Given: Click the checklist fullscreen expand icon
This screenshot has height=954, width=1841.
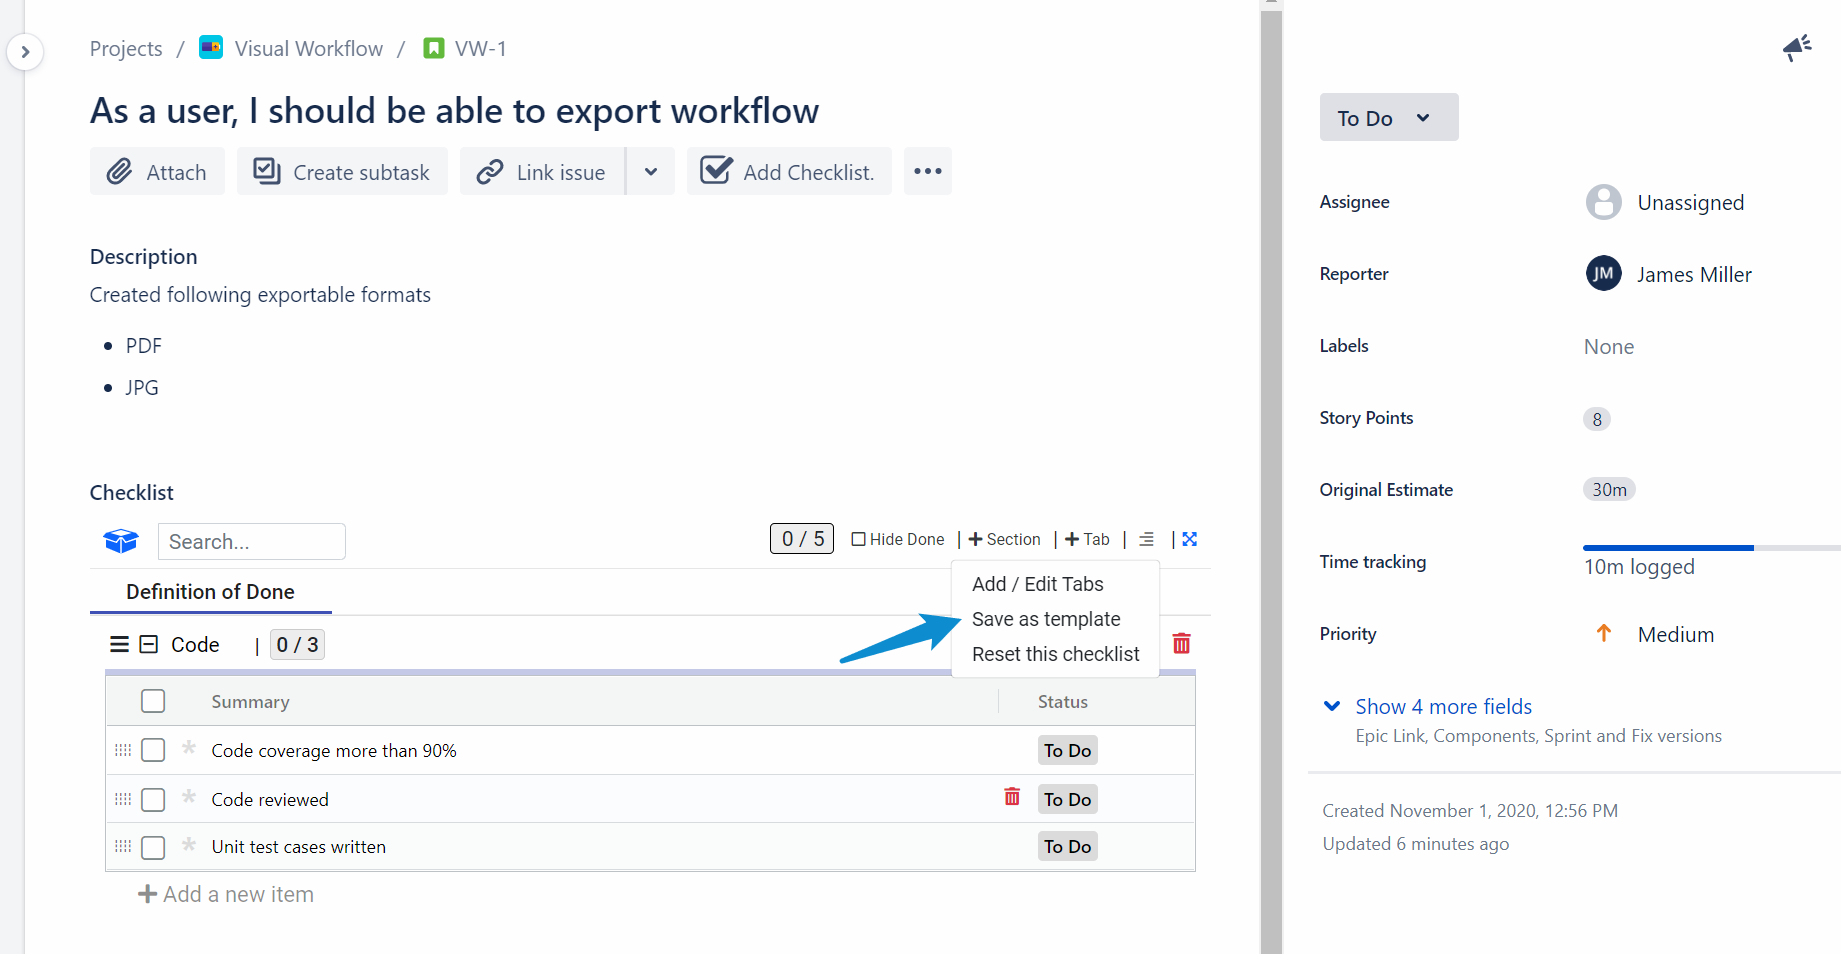Looking at the screenshot, I should [1189, 539].
